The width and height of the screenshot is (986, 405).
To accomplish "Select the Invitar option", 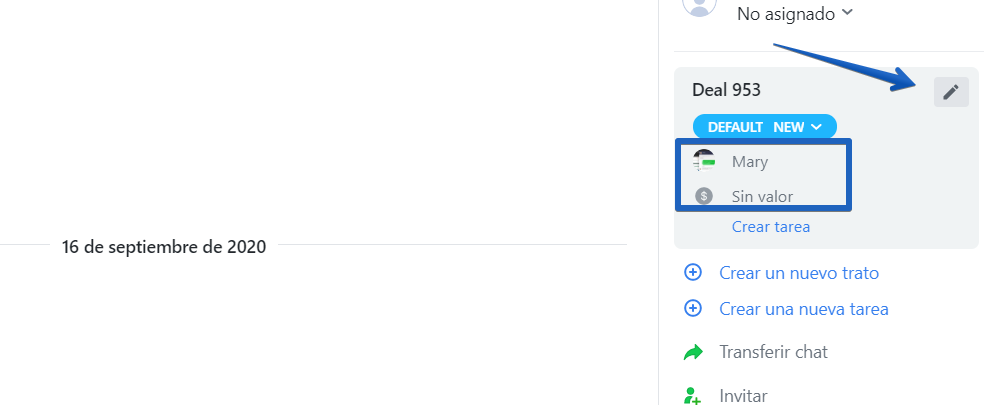I will pyautogui.click(x=743, y=396).
